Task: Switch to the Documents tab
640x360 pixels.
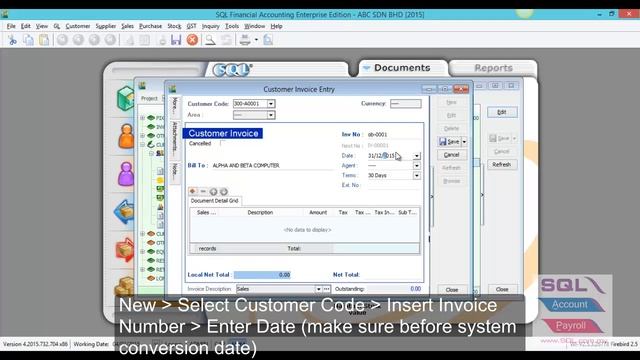Action: pos(402,68)
